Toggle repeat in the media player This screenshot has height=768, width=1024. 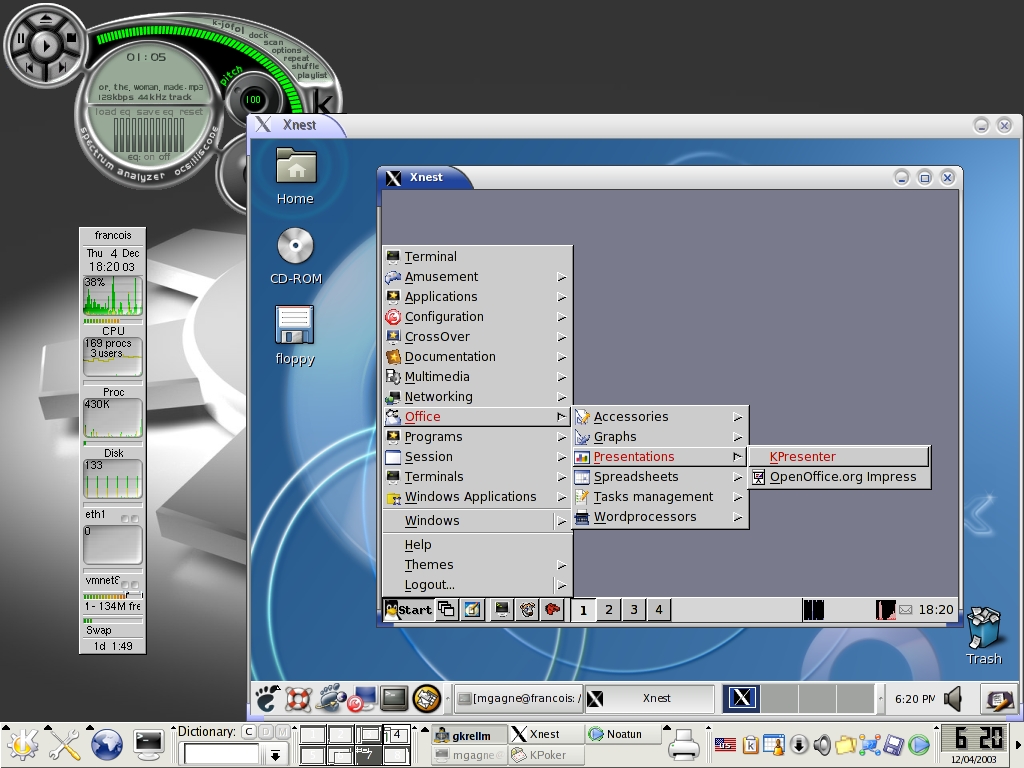pyautogui.click(x=296, y=58)
